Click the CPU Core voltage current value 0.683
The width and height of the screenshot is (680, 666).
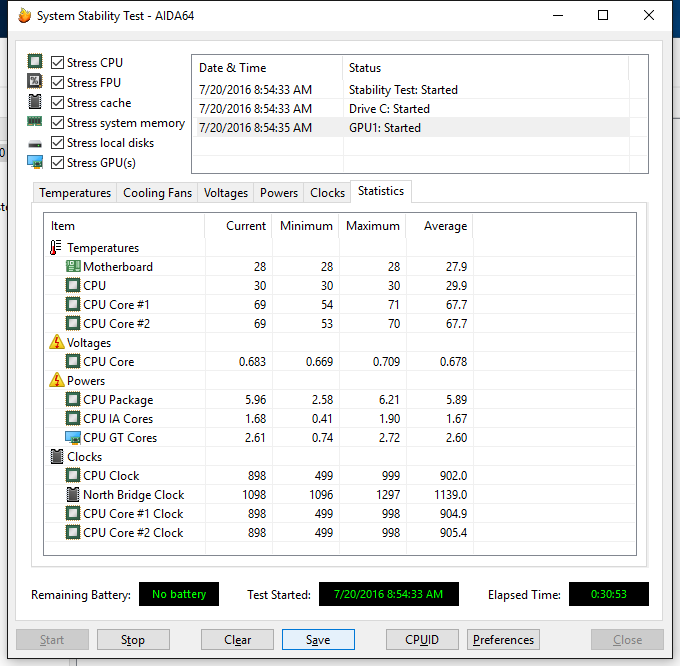tap(252, 362)
